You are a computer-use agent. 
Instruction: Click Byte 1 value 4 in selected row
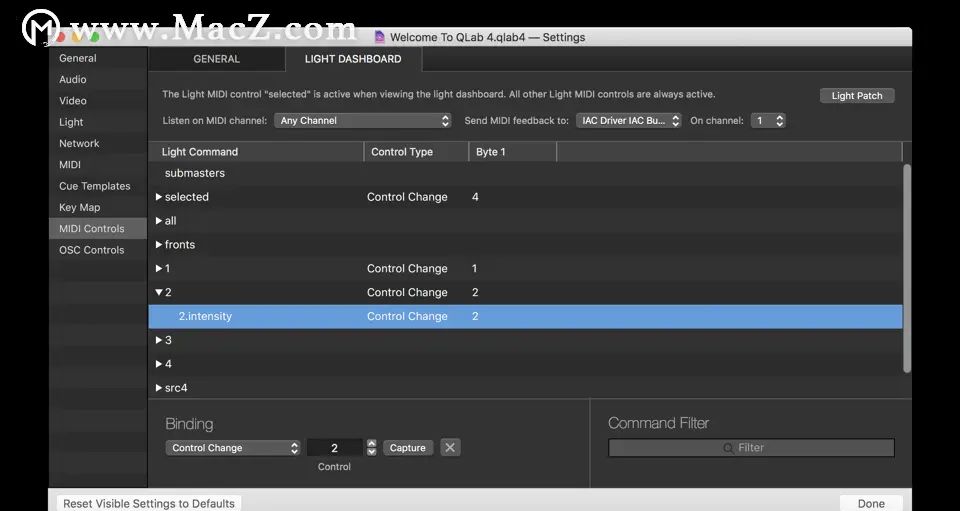[475, 197]
